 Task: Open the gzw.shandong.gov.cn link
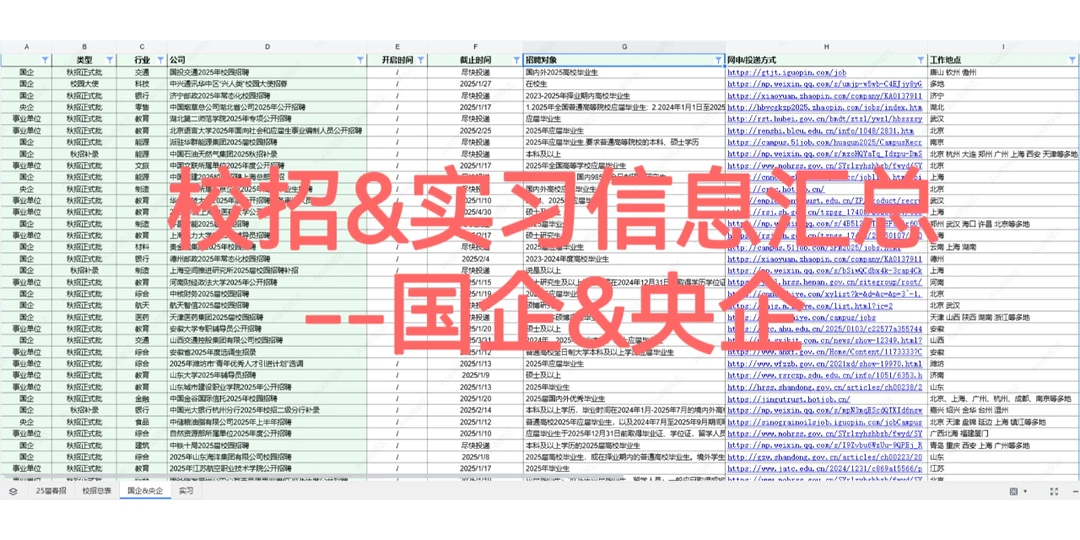coord(824,457)
